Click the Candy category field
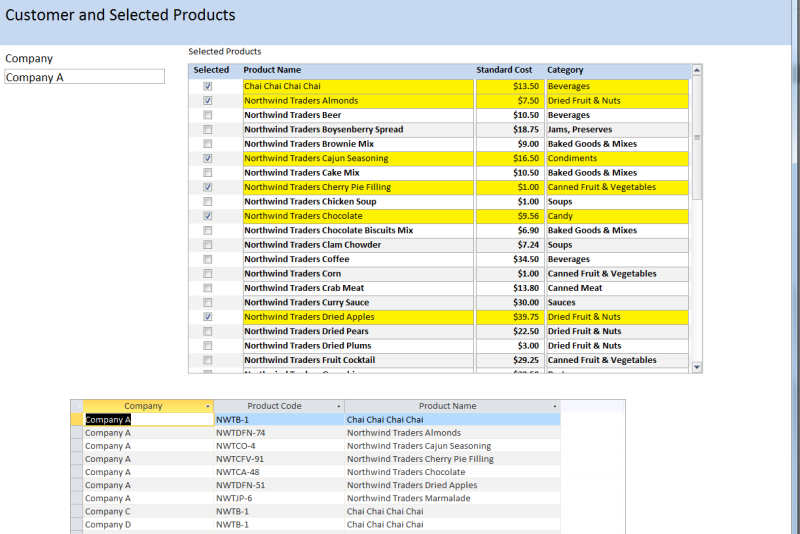This screenshot has width=800, height=534. point(617,216)
